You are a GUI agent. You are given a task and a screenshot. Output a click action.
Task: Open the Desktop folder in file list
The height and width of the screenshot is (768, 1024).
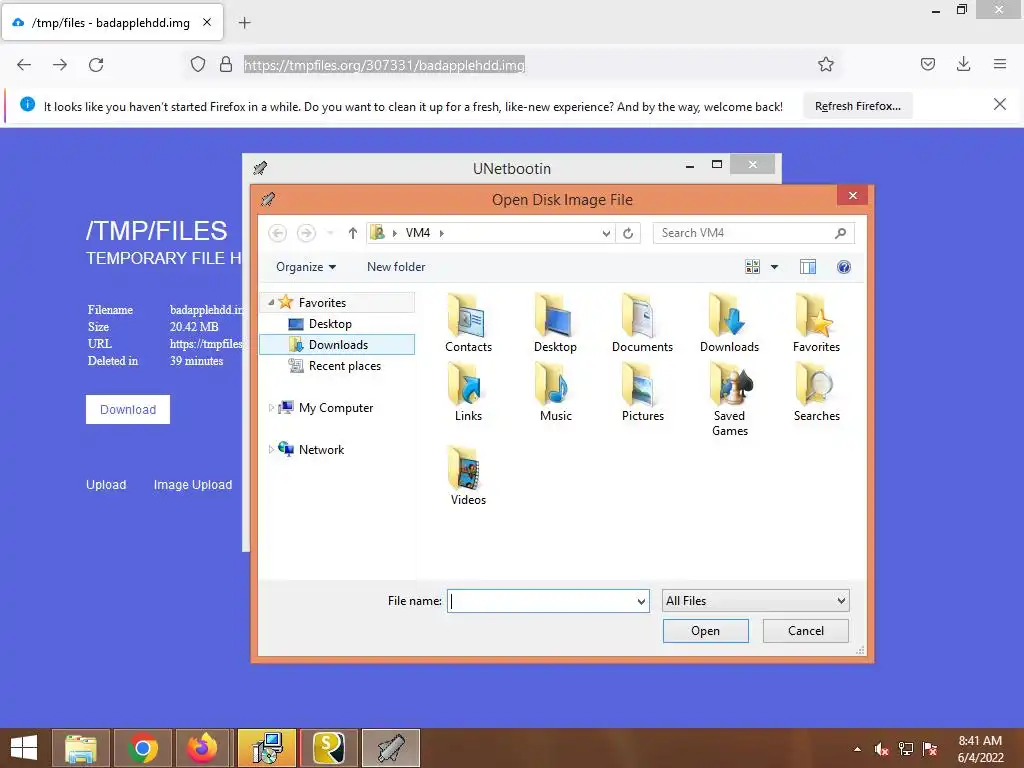pyautogui.click(x=555, y=323)
